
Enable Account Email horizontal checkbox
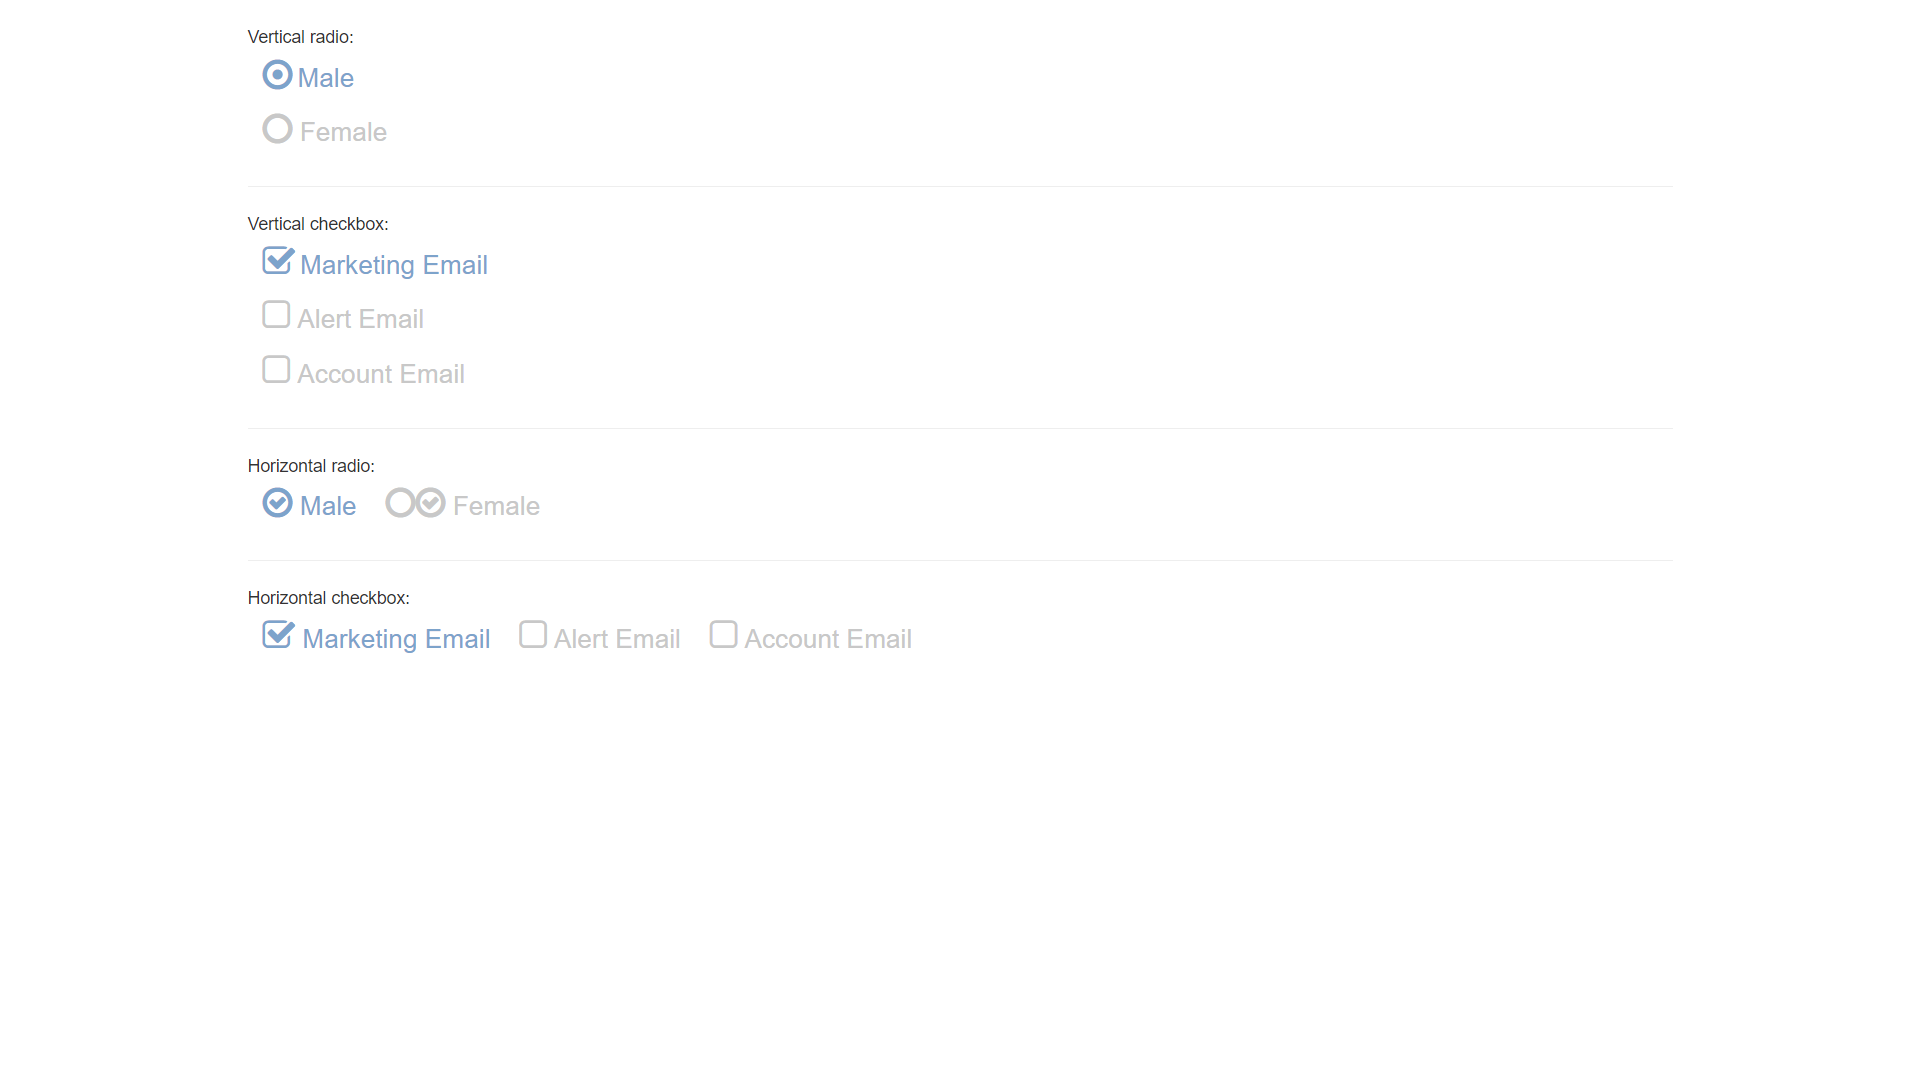[723, 636]
